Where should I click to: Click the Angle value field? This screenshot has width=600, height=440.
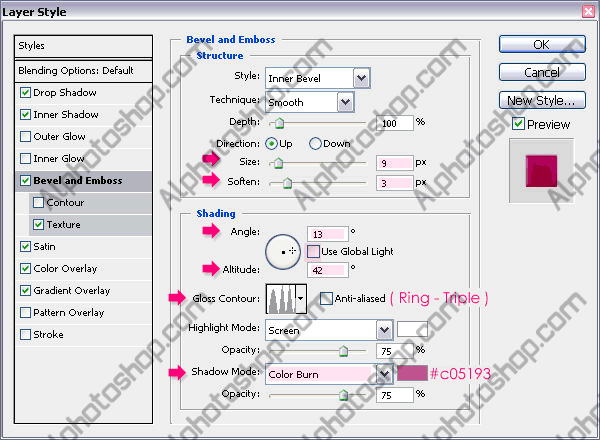(x=328, y=234)
